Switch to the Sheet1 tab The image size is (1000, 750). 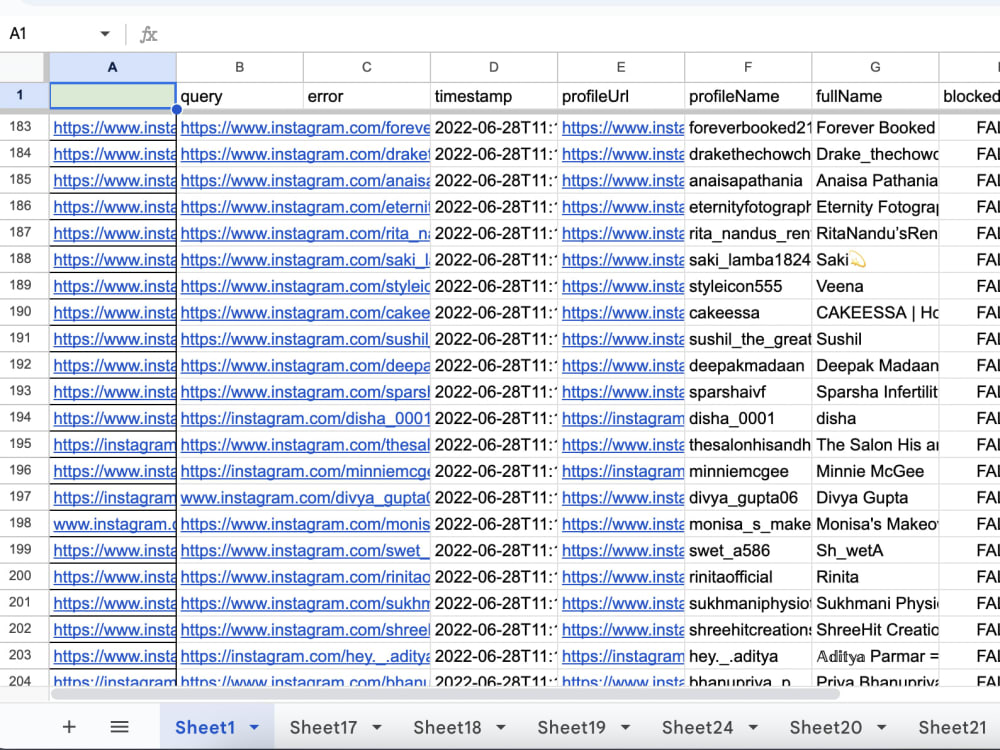[x=205, y=727]
